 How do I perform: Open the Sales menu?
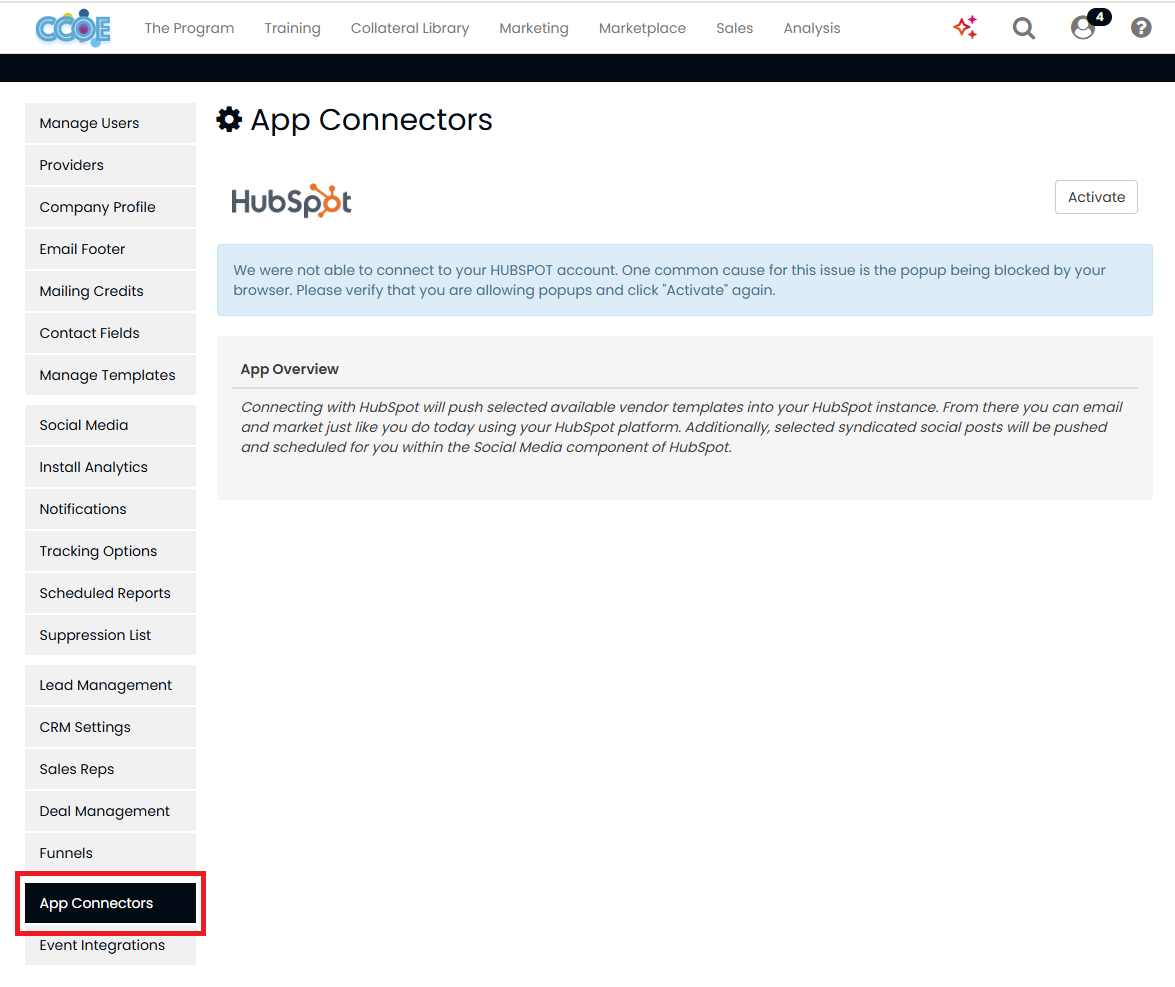coord(734,28)
